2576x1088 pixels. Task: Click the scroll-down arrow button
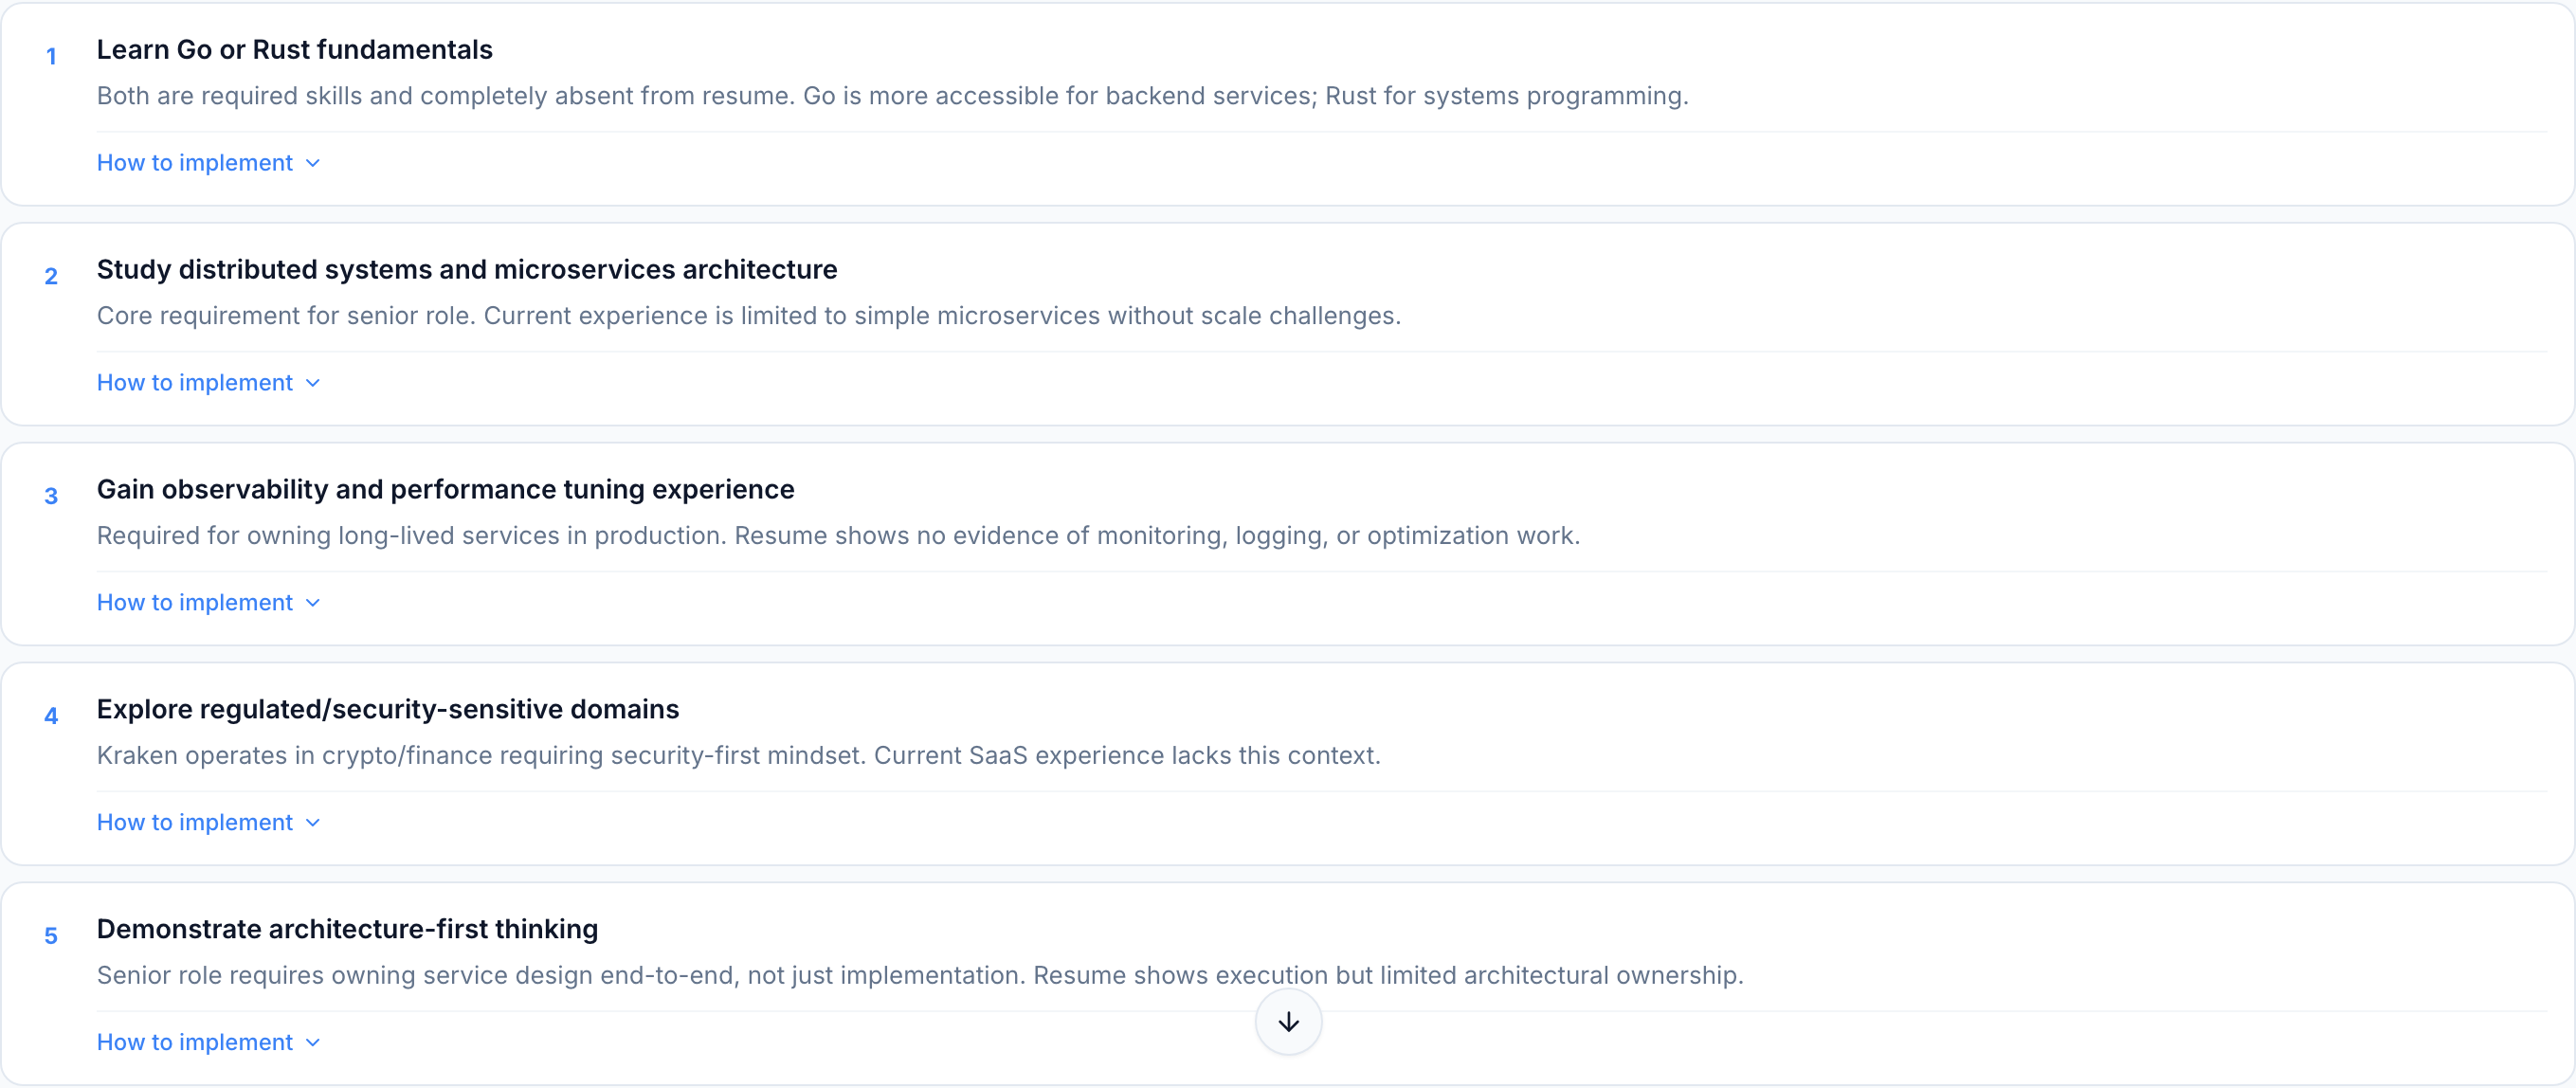1288,1021
